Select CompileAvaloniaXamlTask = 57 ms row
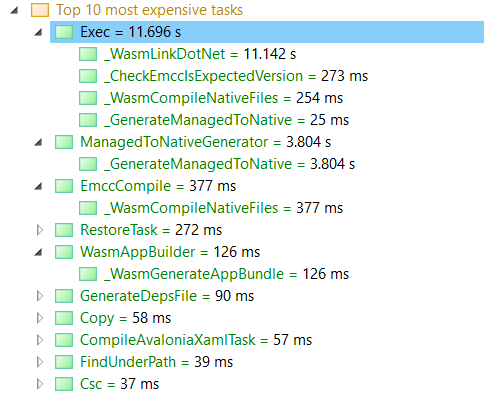Viewport: 484px width, 396px height. click(196, 340)
